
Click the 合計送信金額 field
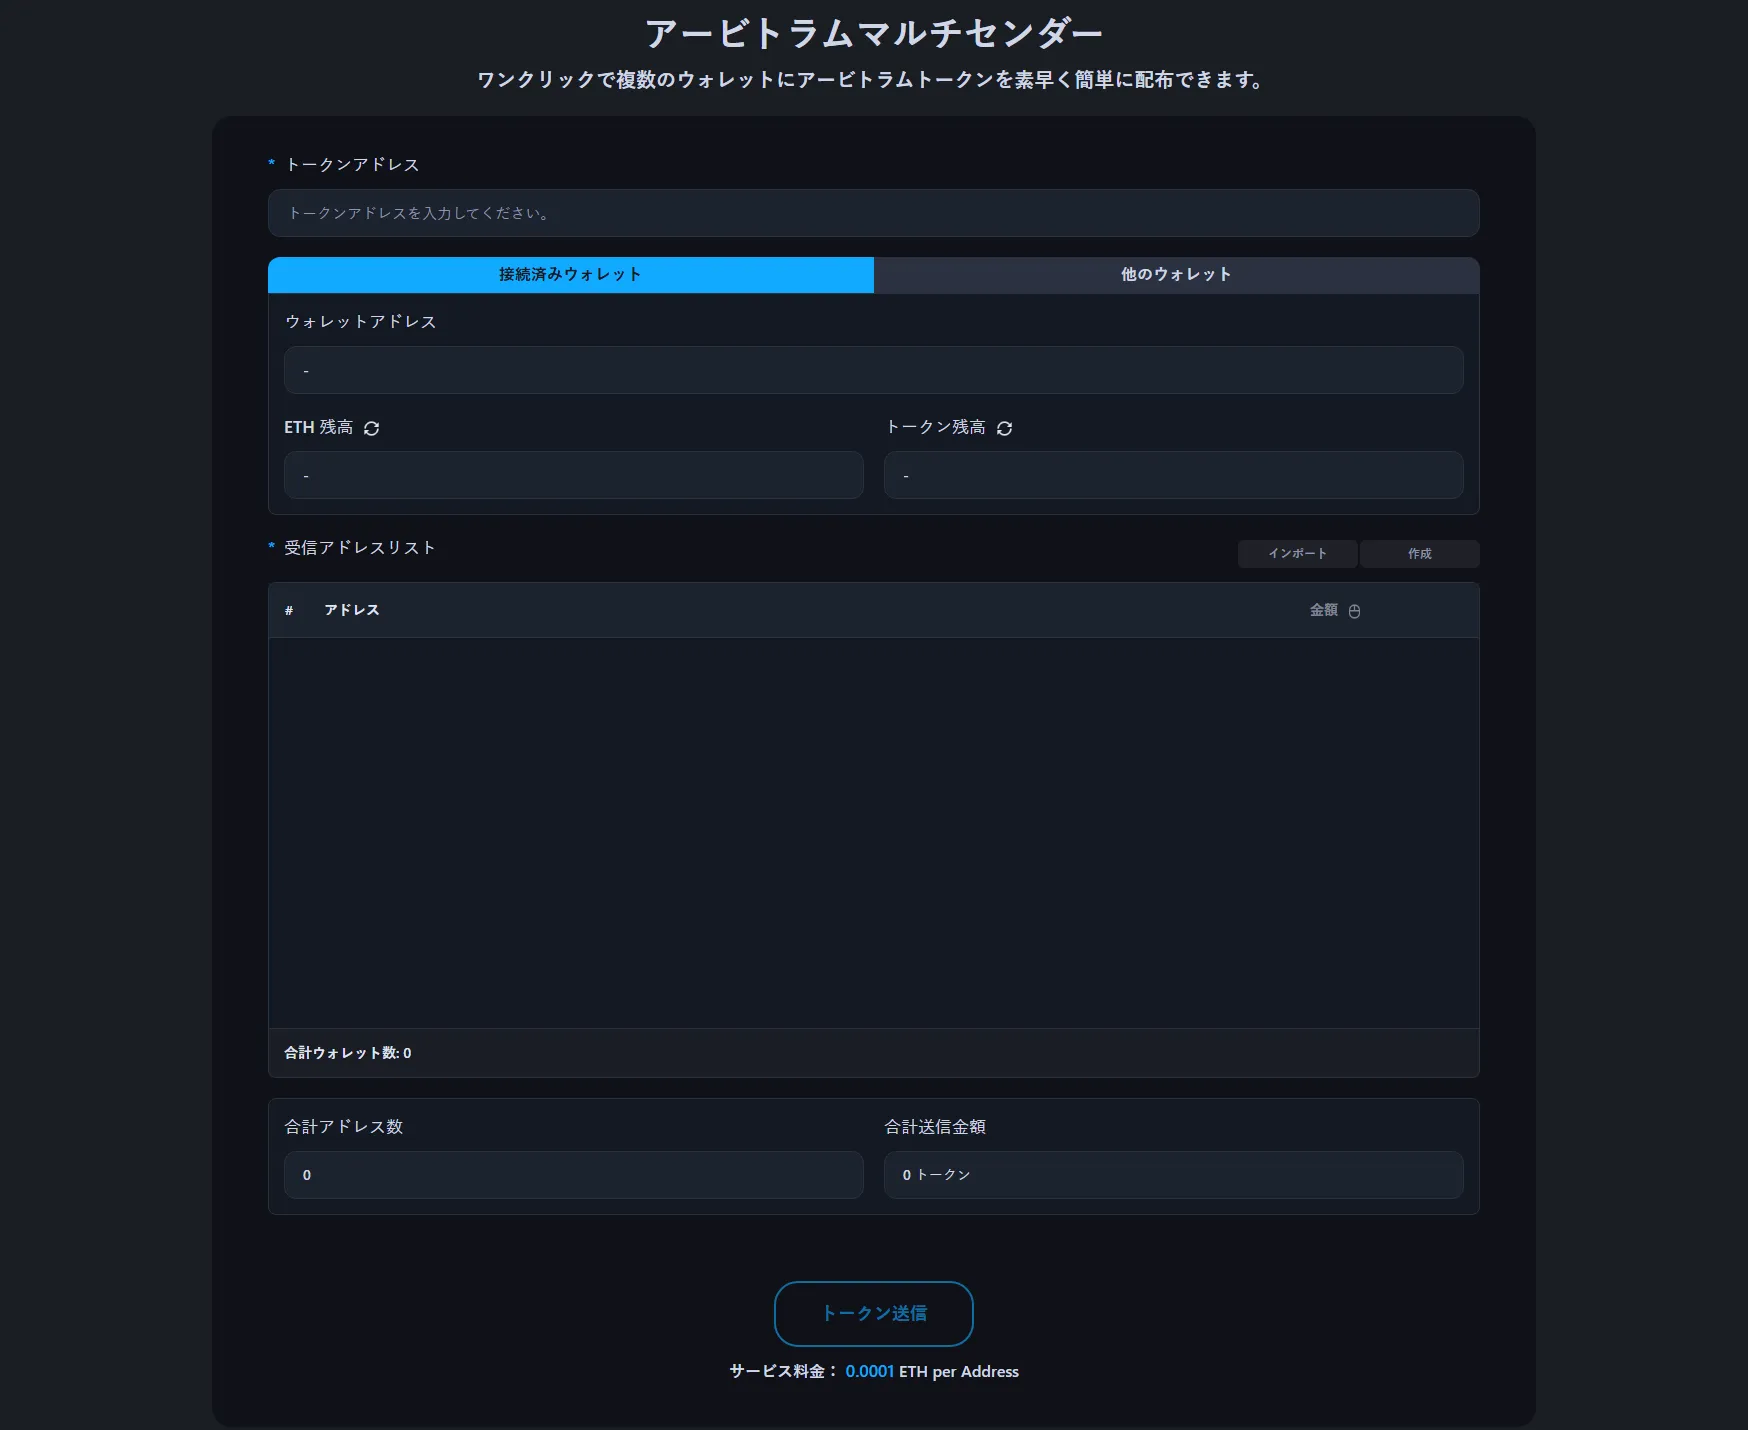[x=1173, y=1175]
